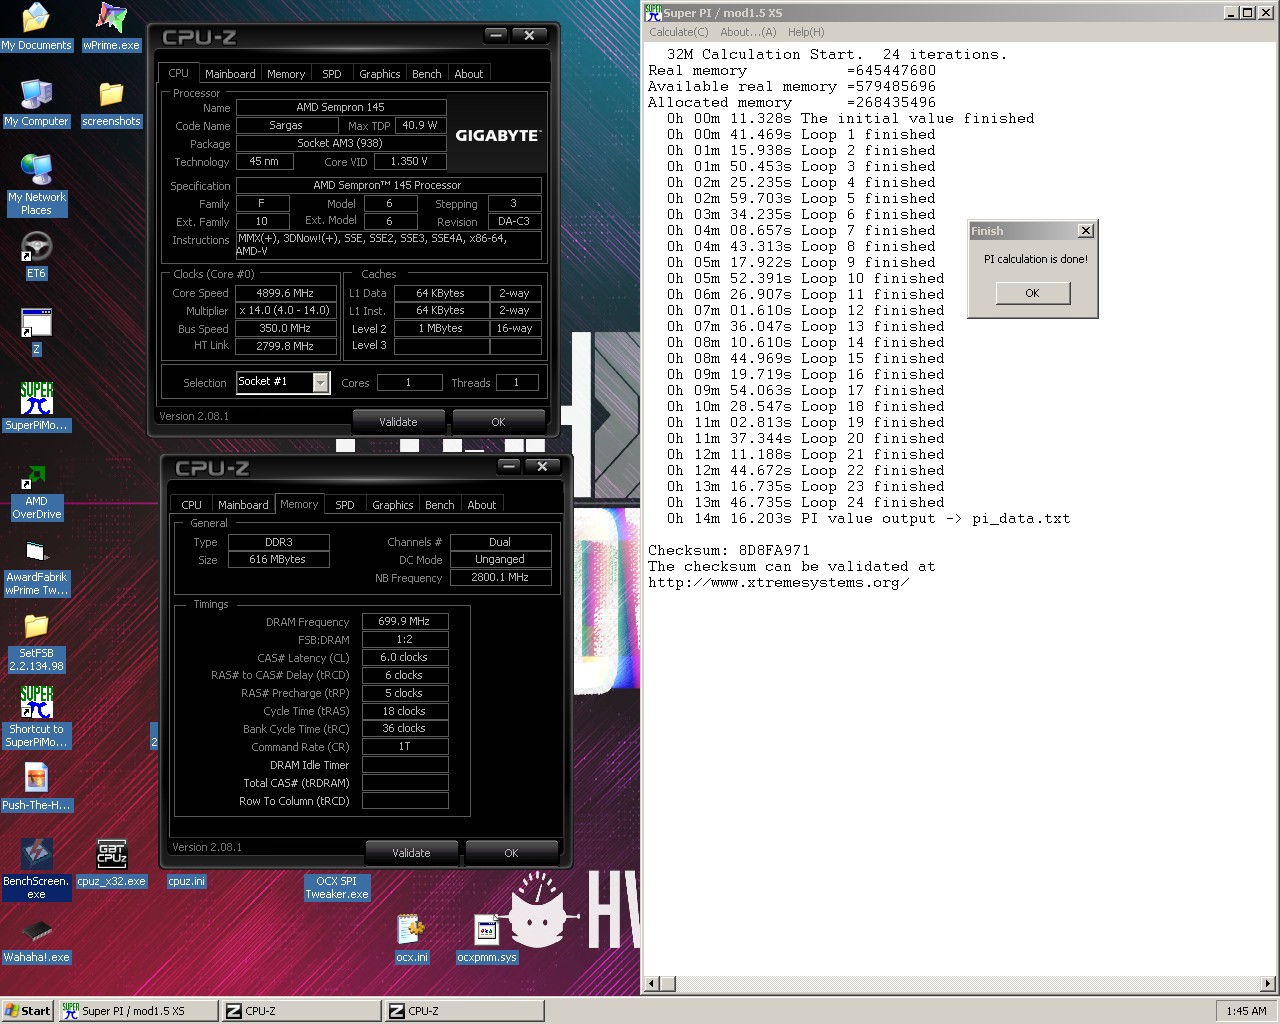The image size is (1280, 1024).
Task: Expand the Socket #1 selection dropdown
Action: pos(321,382)
